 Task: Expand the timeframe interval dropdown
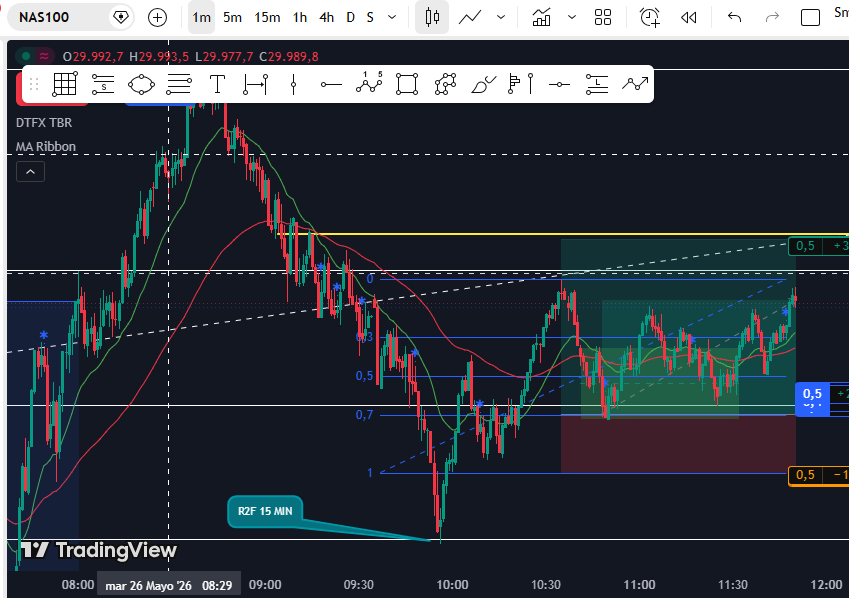tap(392, 17)
